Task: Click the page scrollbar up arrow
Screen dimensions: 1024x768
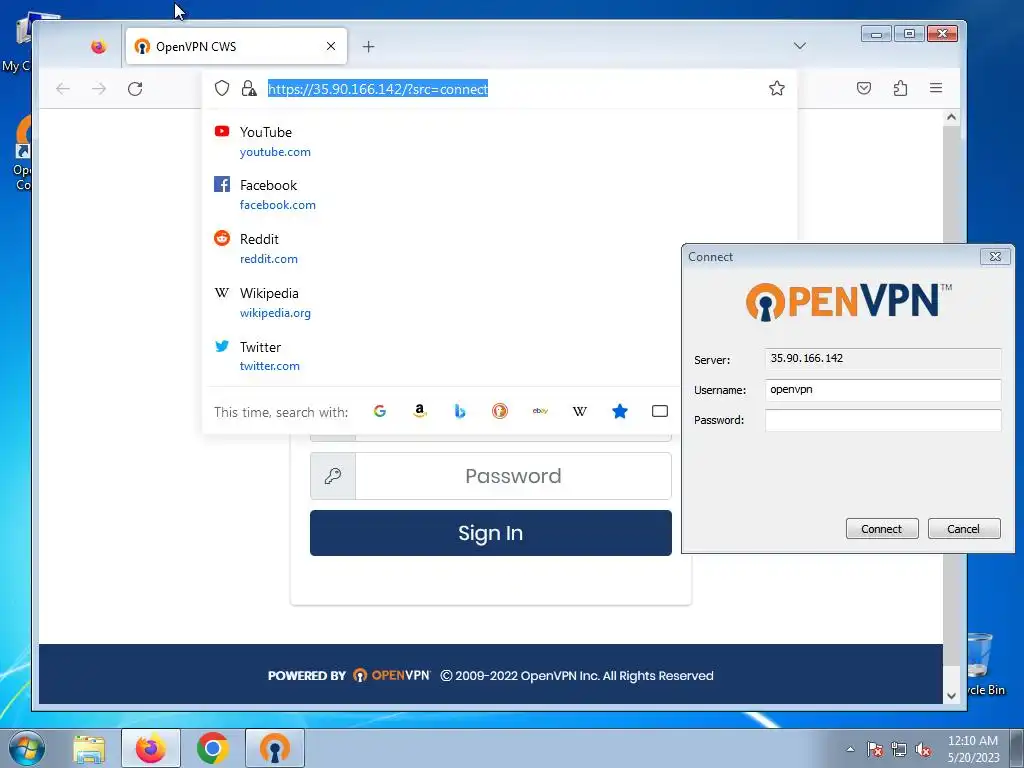Action: (951, 118)
